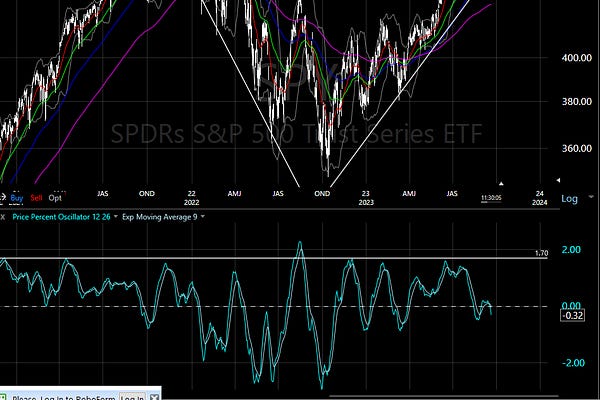The height and width of the screenshot is (400, 600).
Task: Click the horizontal scrollbar at chart bottom
Action: [444, 396]
